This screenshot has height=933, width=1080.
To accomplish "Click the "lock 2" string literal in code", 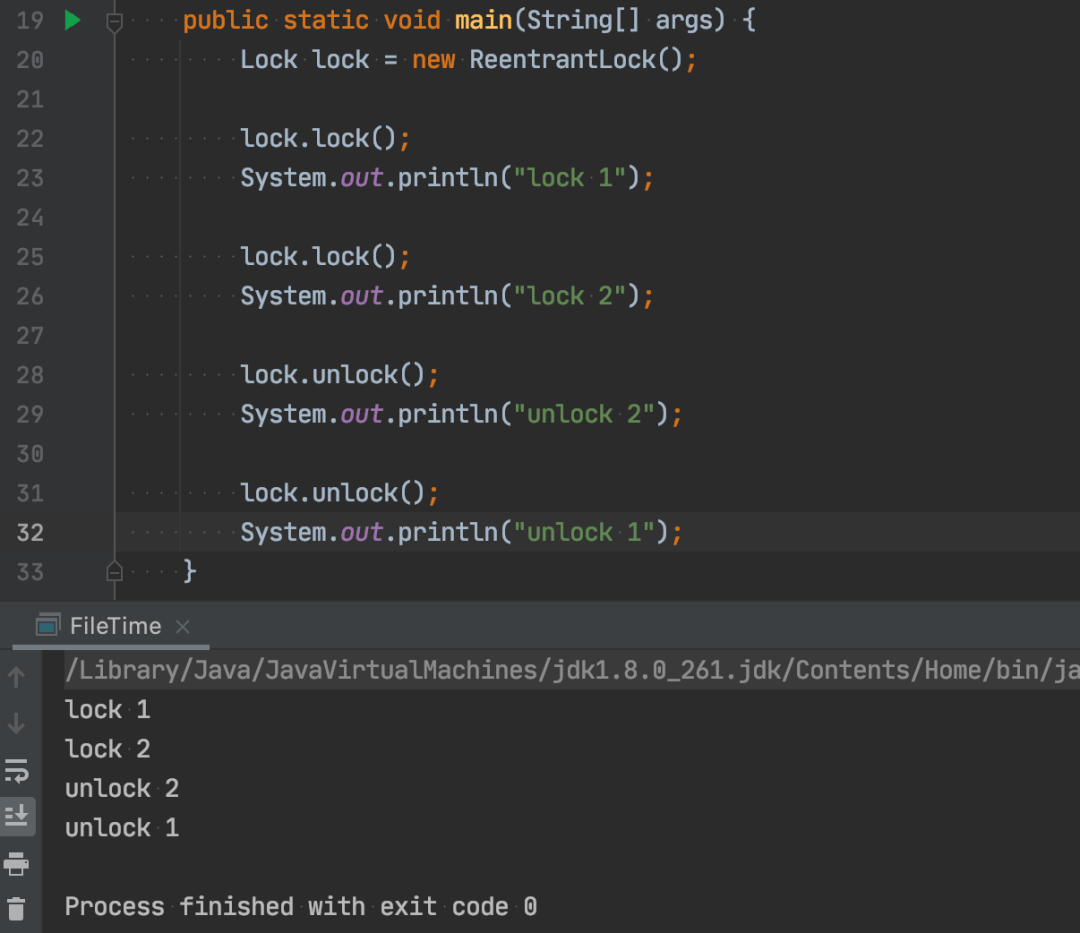I will point(570,296).
